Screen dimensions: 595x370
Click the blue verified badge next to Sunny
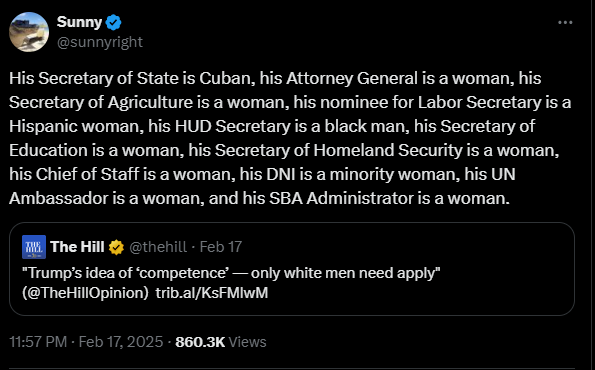113,22
